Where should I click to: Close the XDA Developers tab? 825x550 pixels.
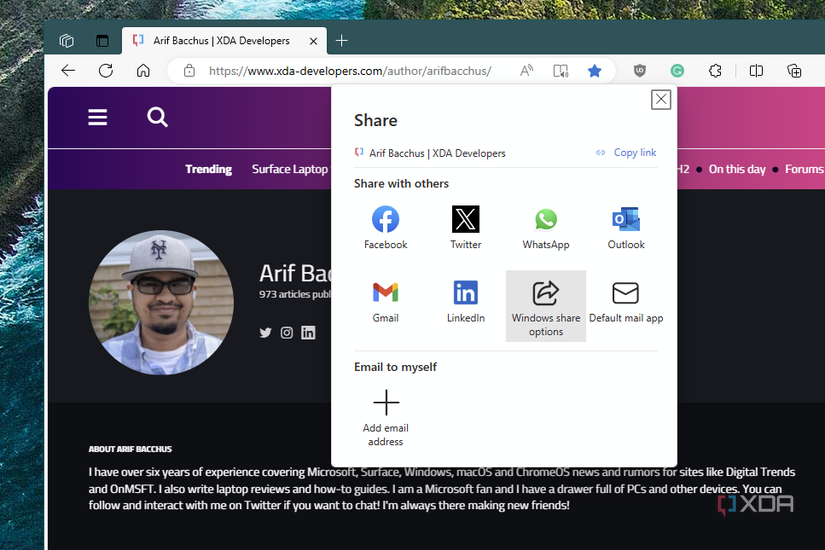click(x=314, y=41)
